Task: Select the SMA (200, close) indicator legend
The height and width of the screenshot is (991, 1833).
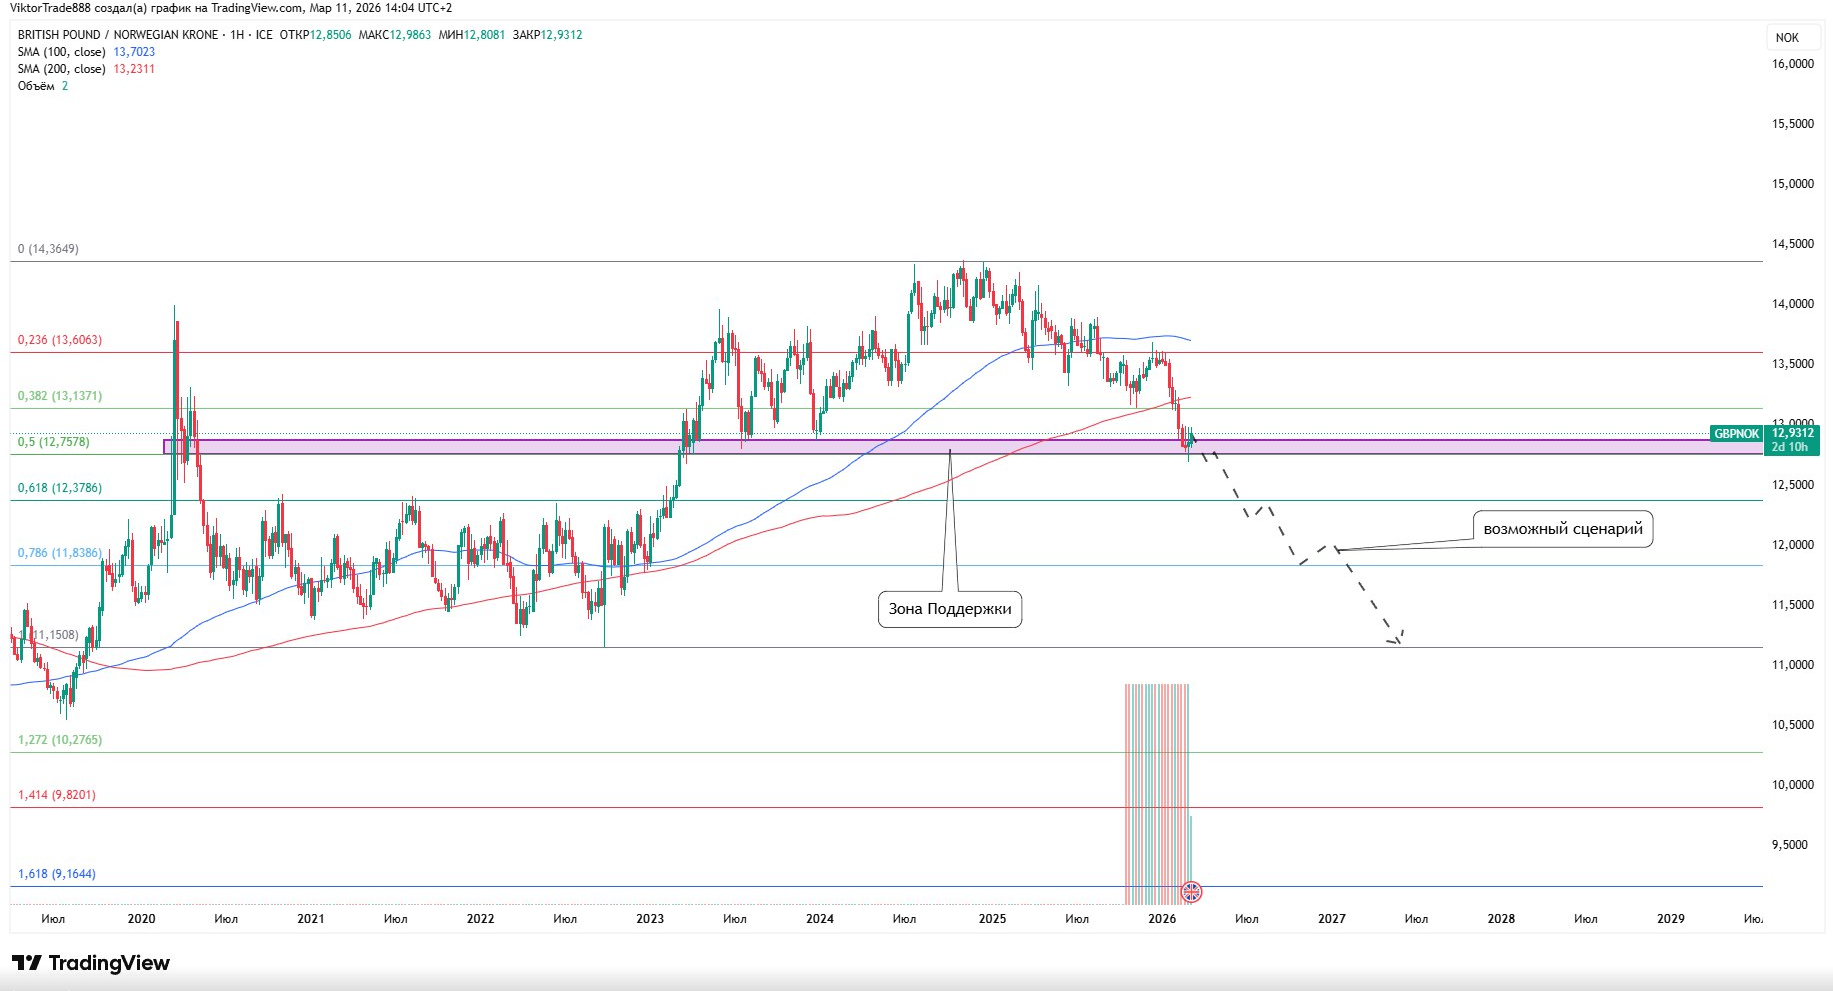Action: coord(62,69)
